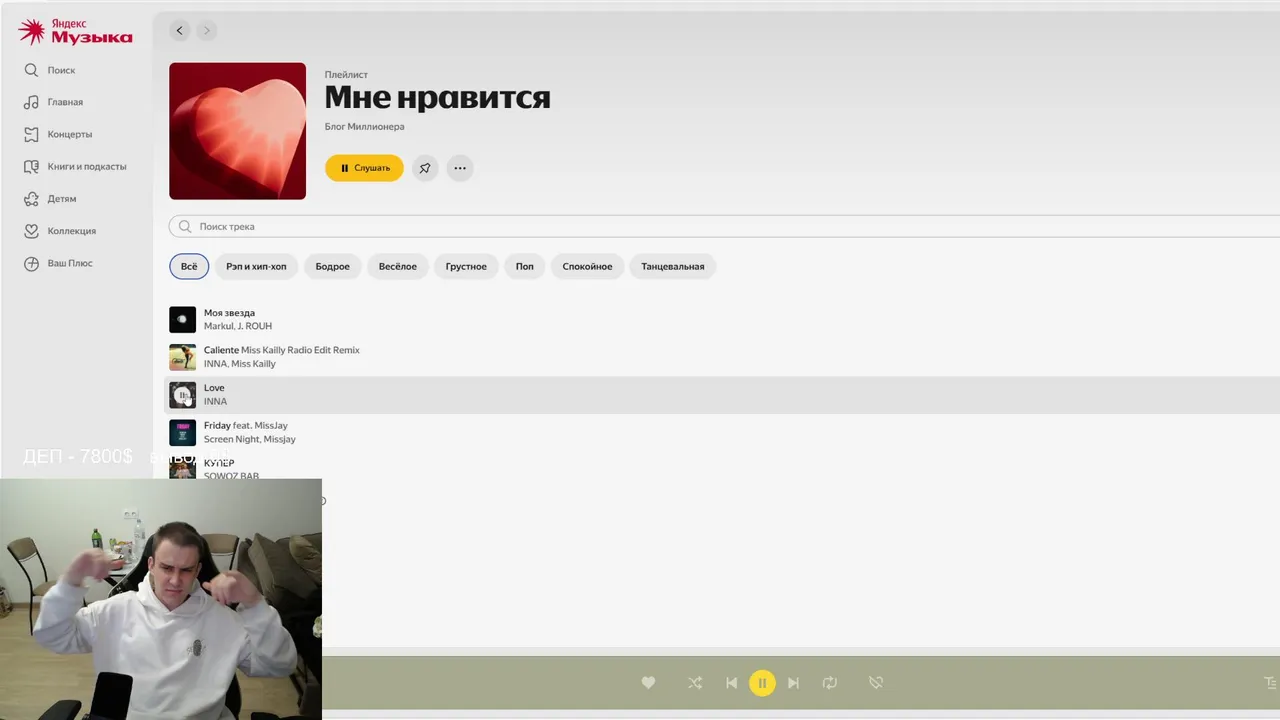
Task: Pause the playlist with the Слушать button
Action: coord(364,168)
